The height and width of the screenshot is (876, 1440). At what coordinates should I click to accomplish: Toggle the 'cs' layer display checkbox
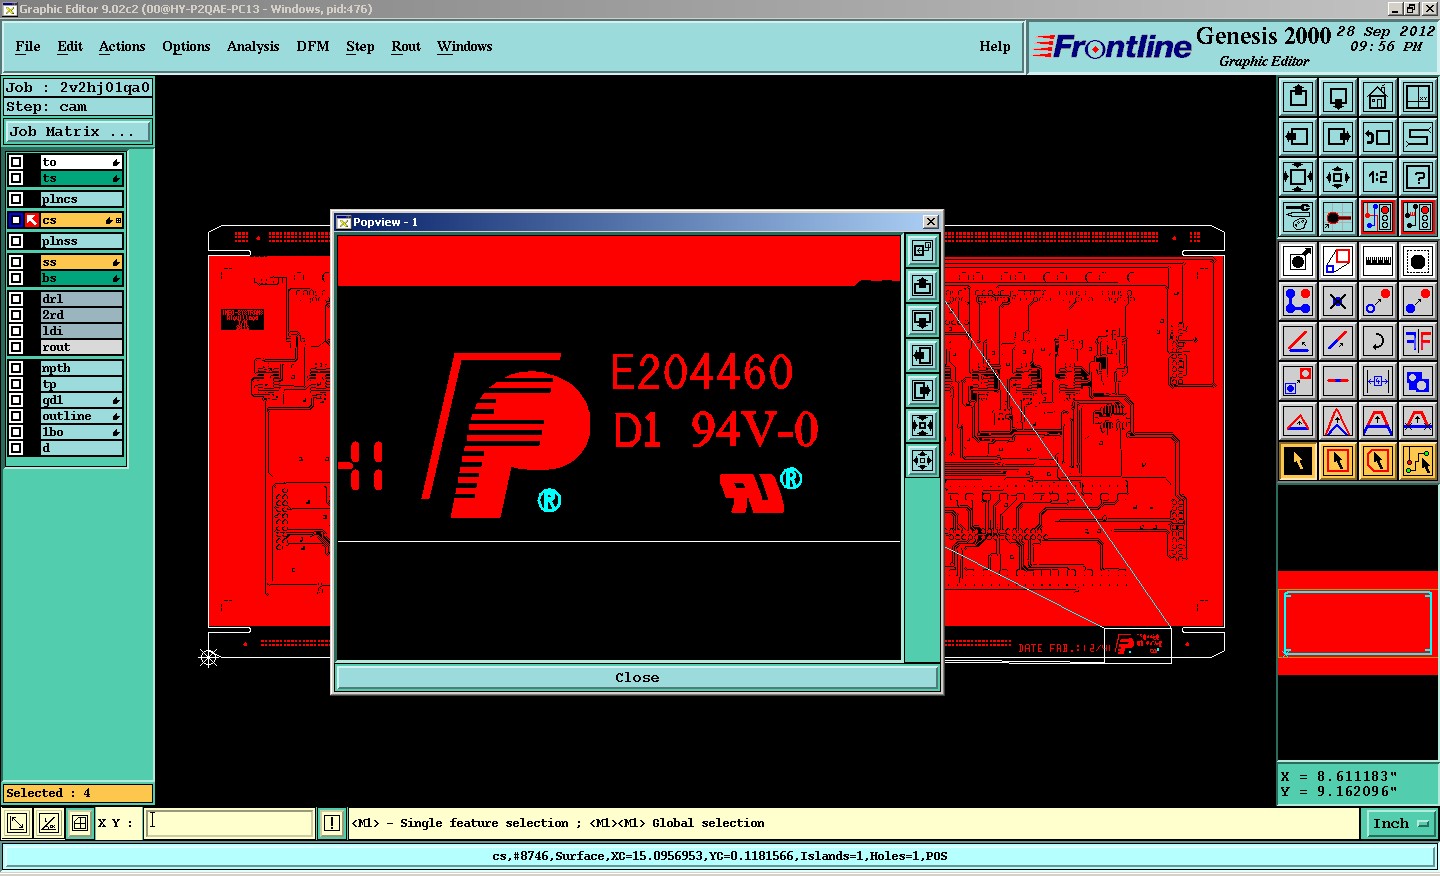click(x=16, y=220)
